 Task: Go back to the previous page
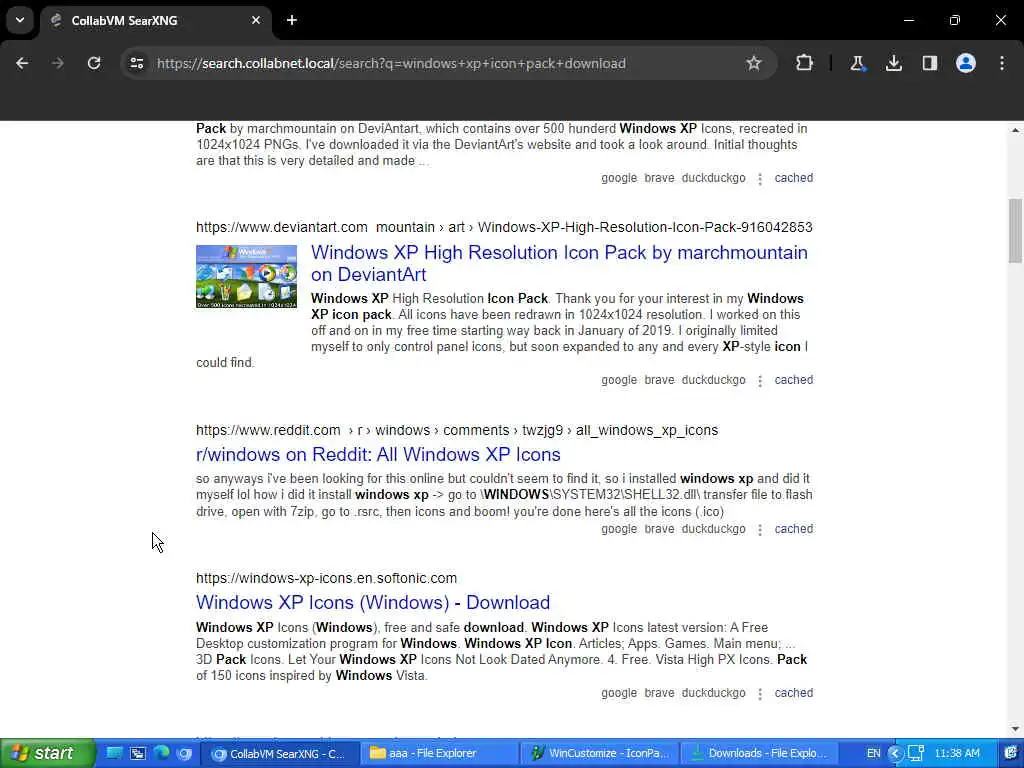click(22, 63)
